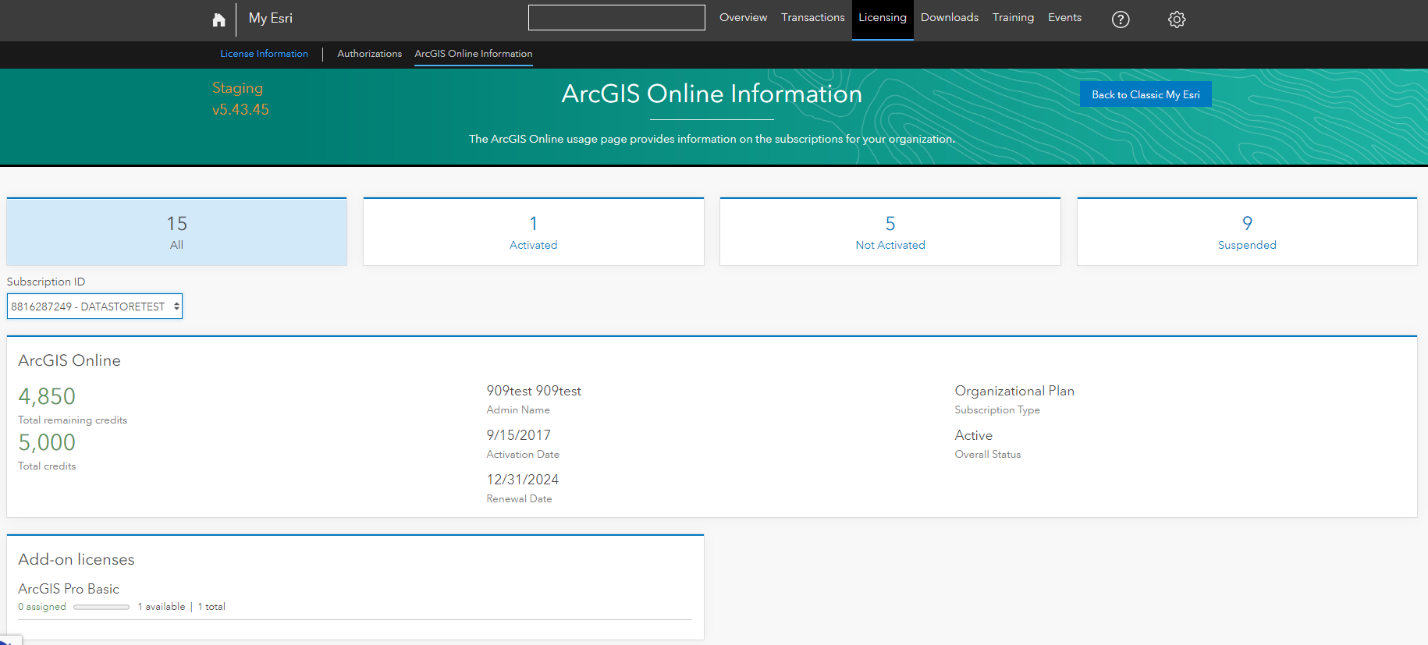Click the Back to Classic My Esri button

pyautogui.click(x=1145, y=94)
